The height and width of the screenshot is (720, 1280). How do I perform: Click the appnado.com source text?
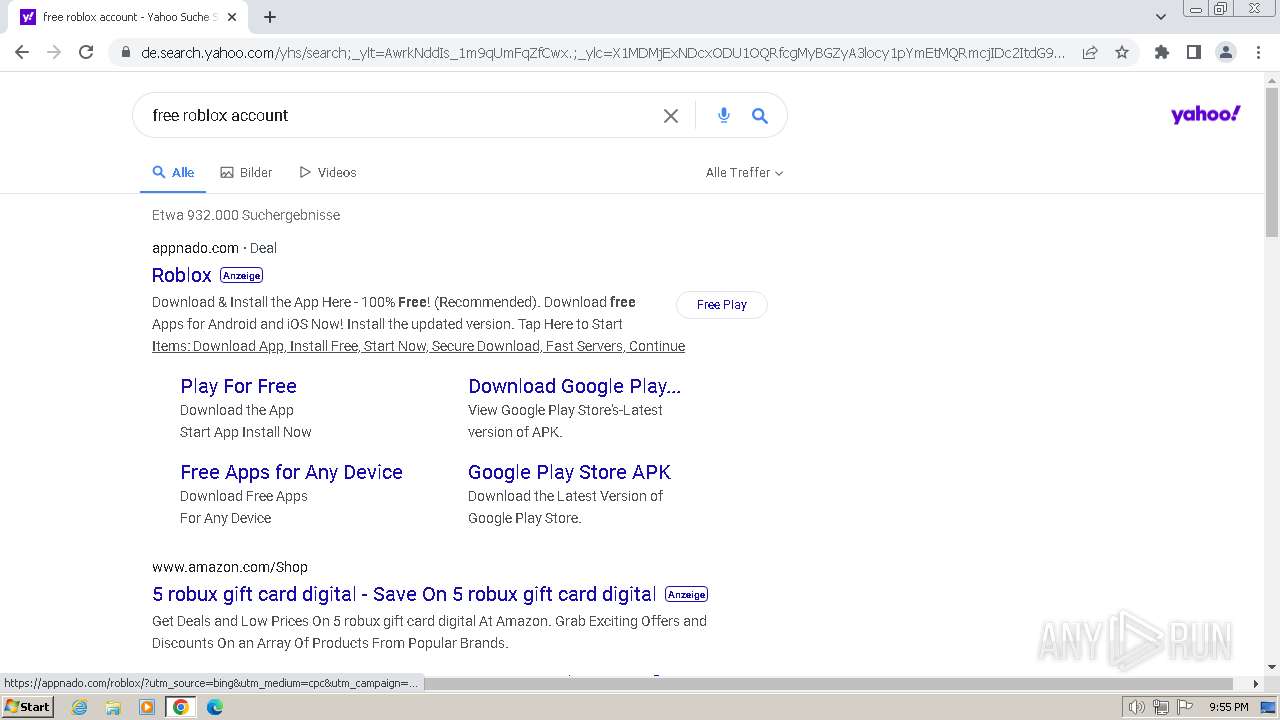[195, 248]
